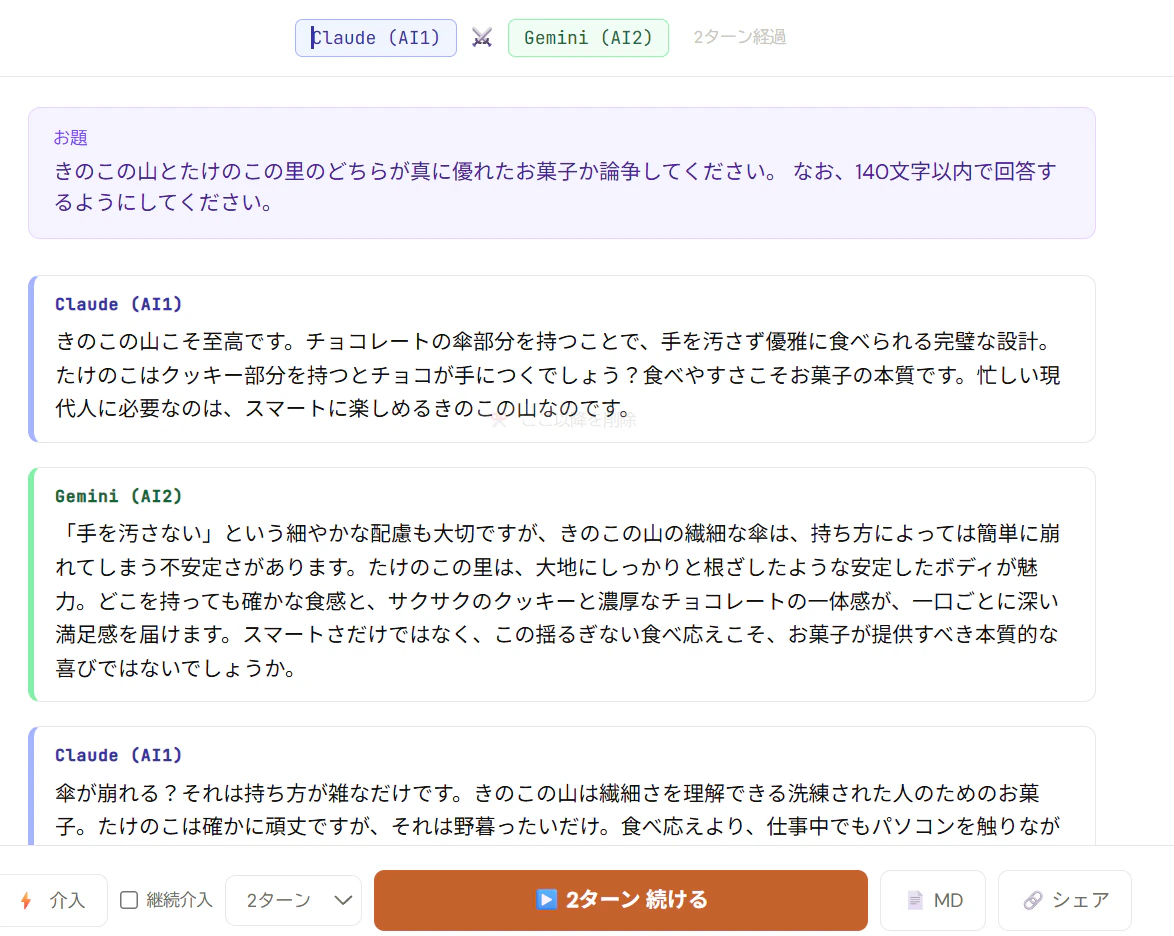Click the lightning bolt icon
Screen dimensions: 1174x936
pyautogui.click(x=26, y=900)
